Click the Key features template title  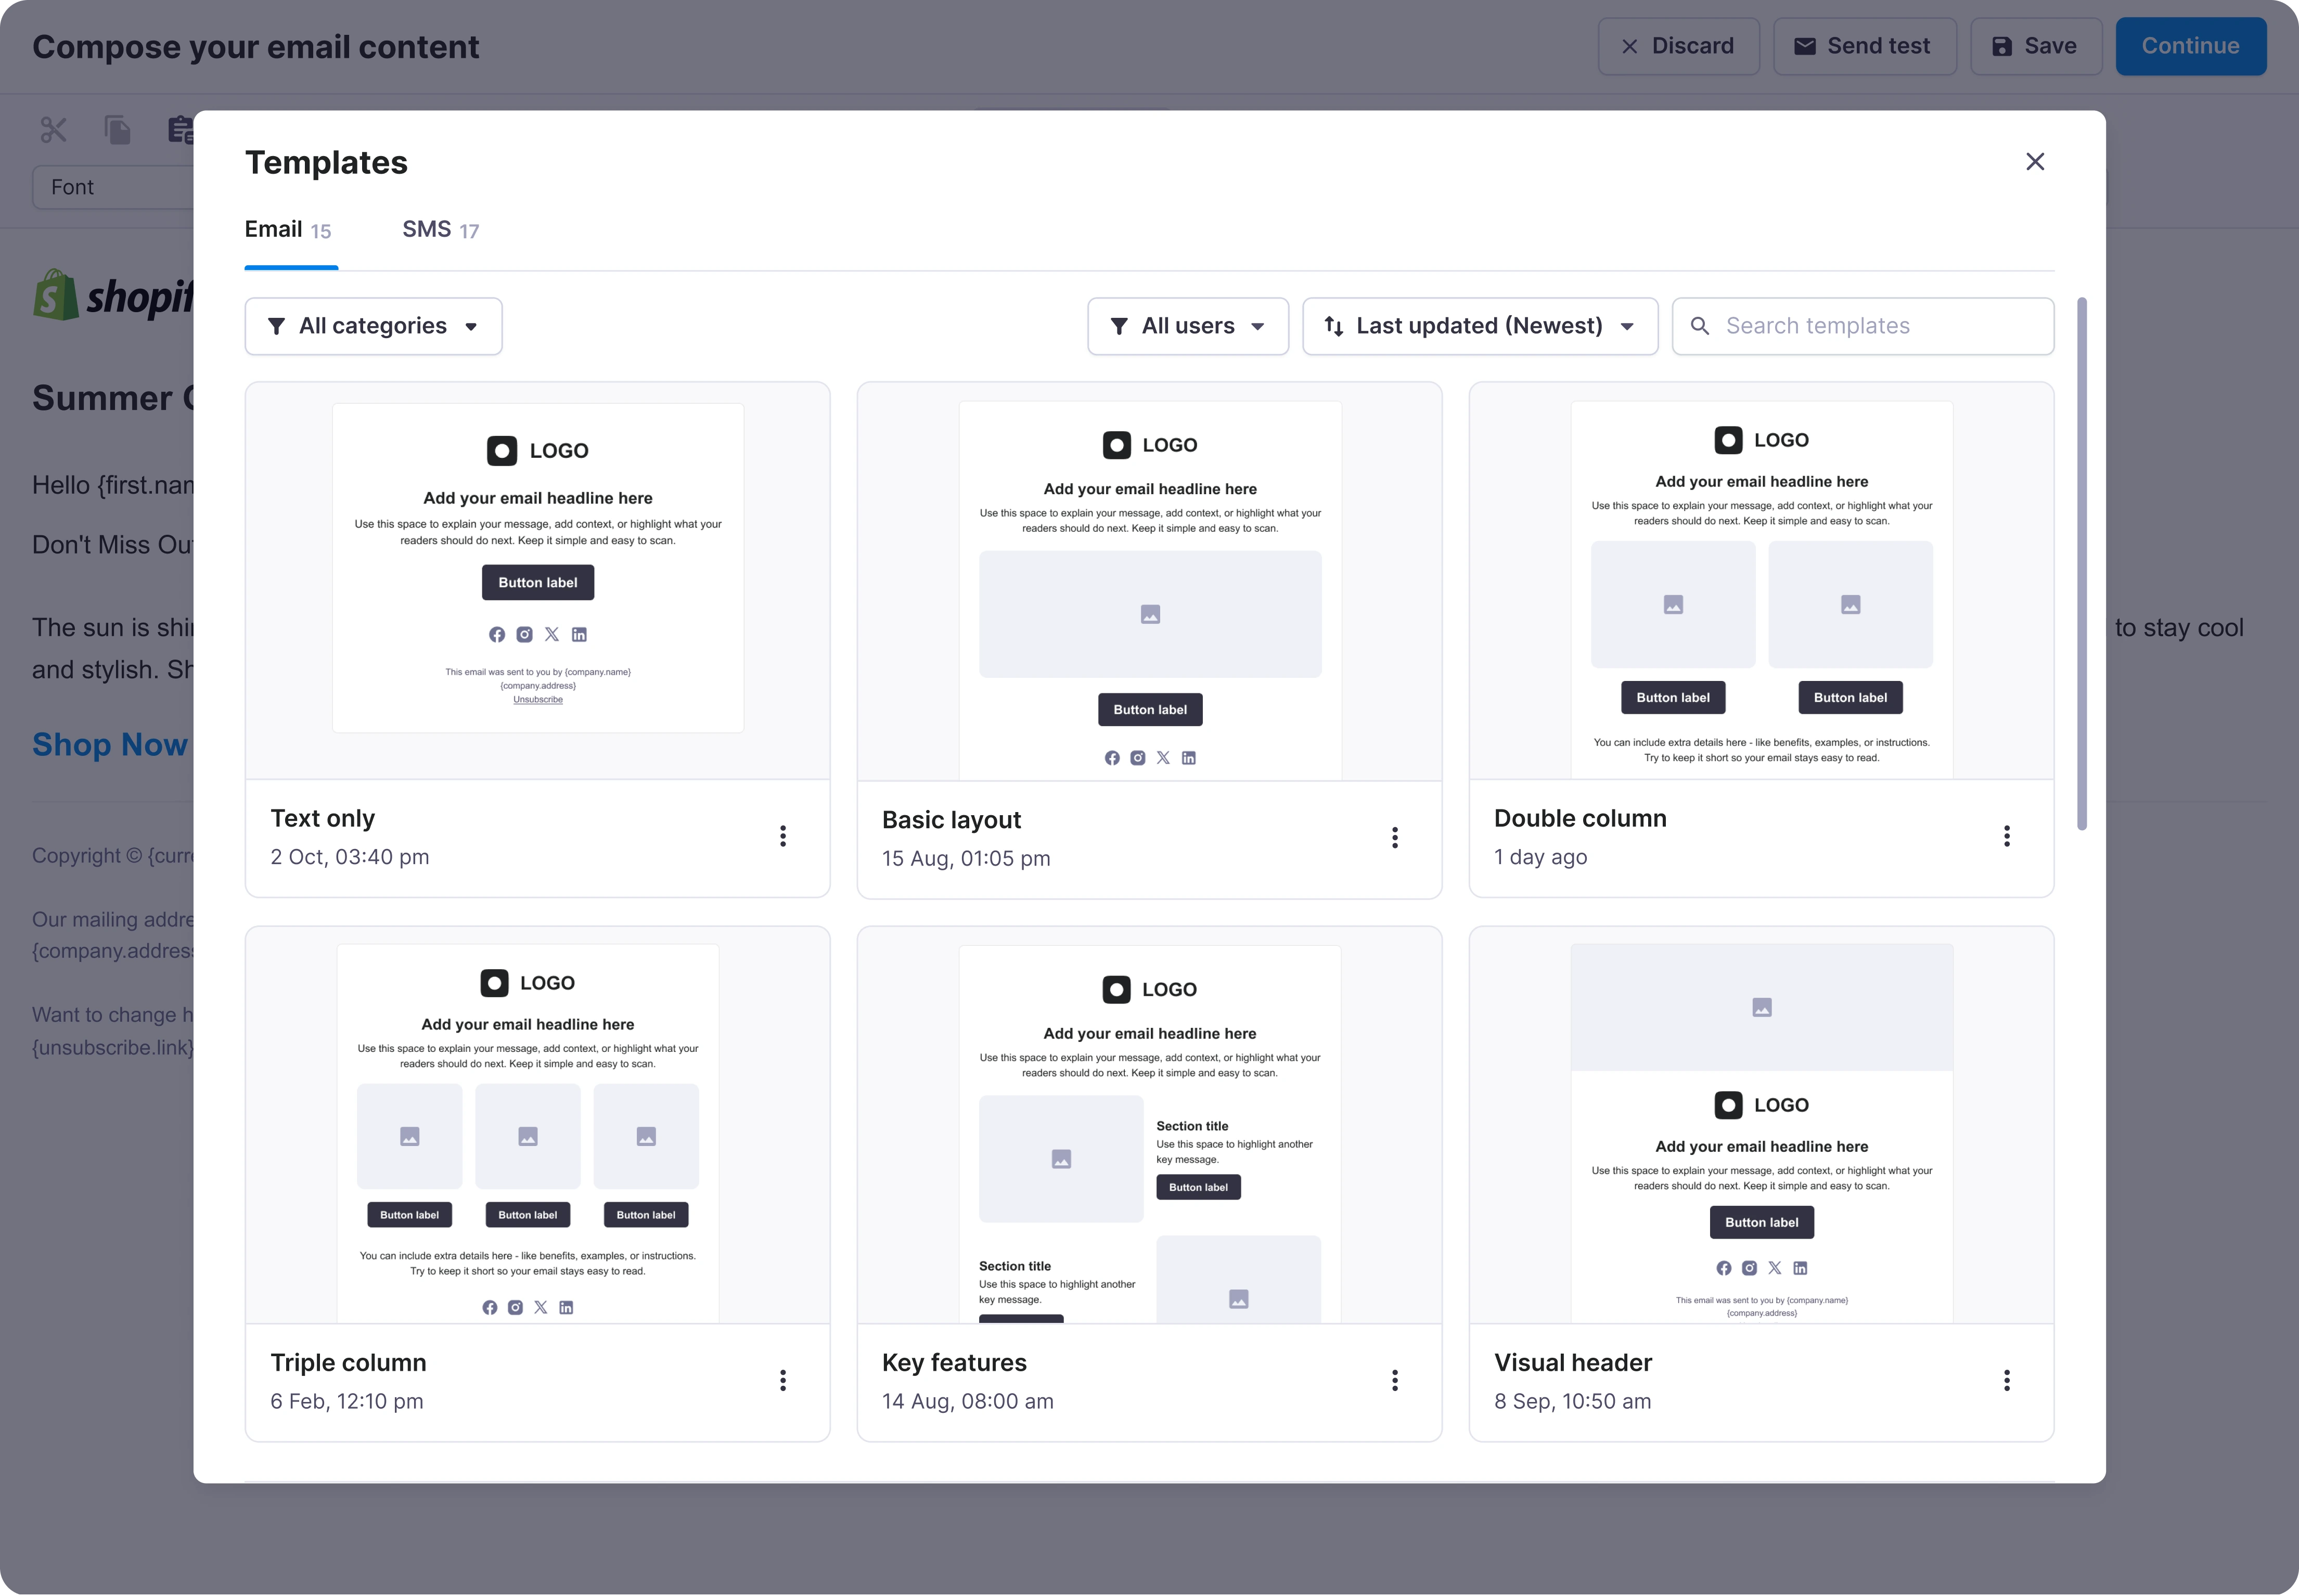click(954, 1363)
